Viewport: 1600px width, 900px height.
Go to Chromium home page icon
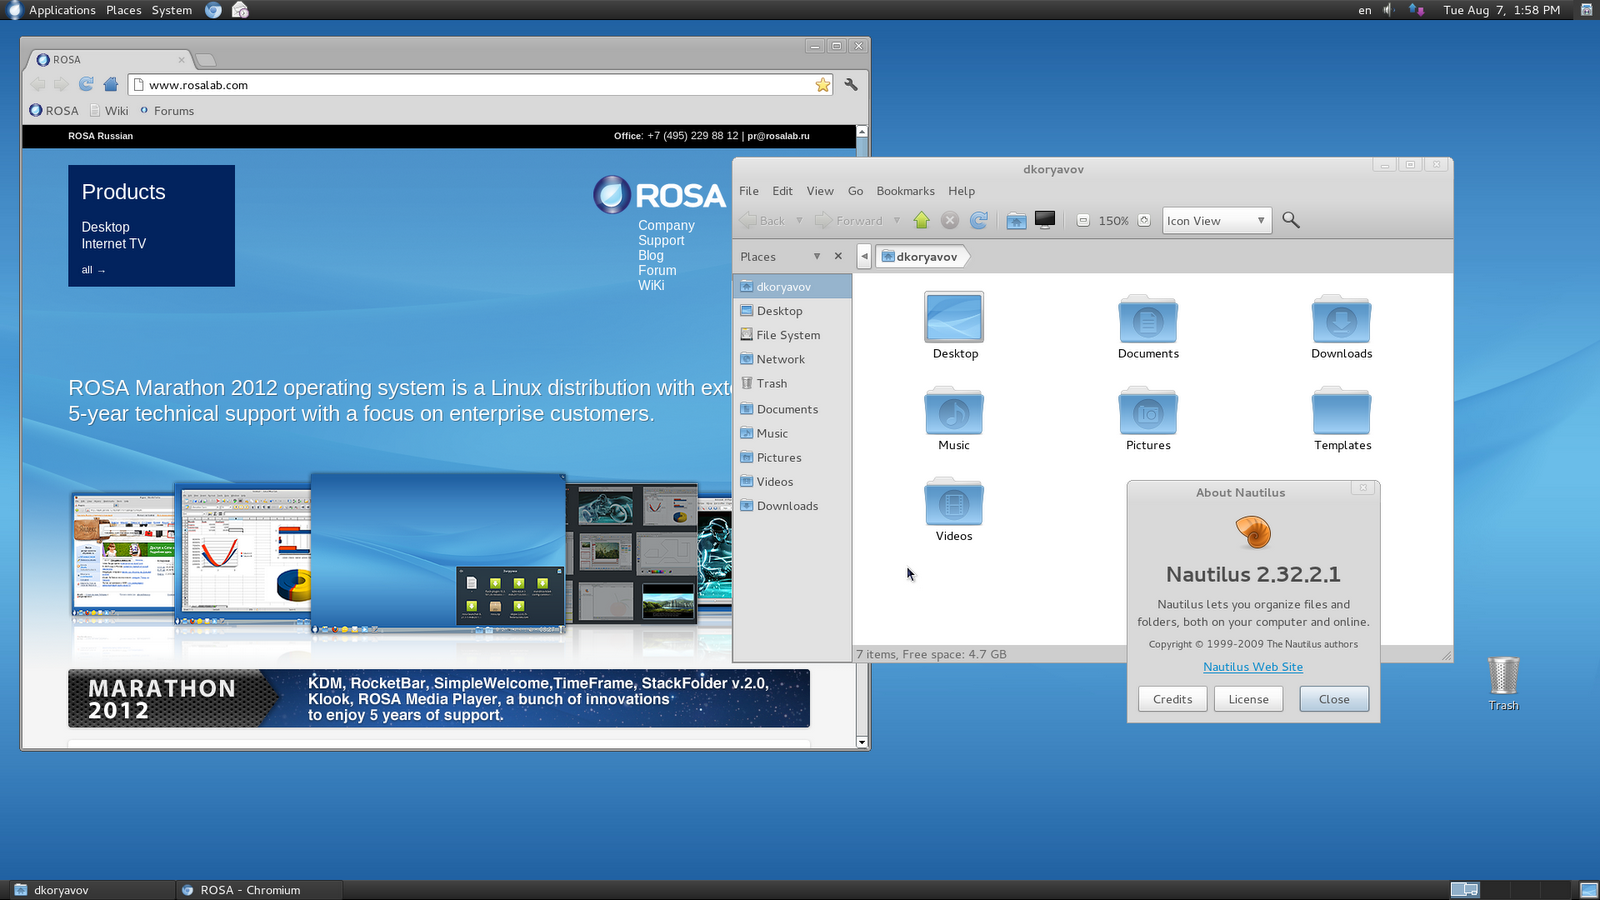(111, 85)
